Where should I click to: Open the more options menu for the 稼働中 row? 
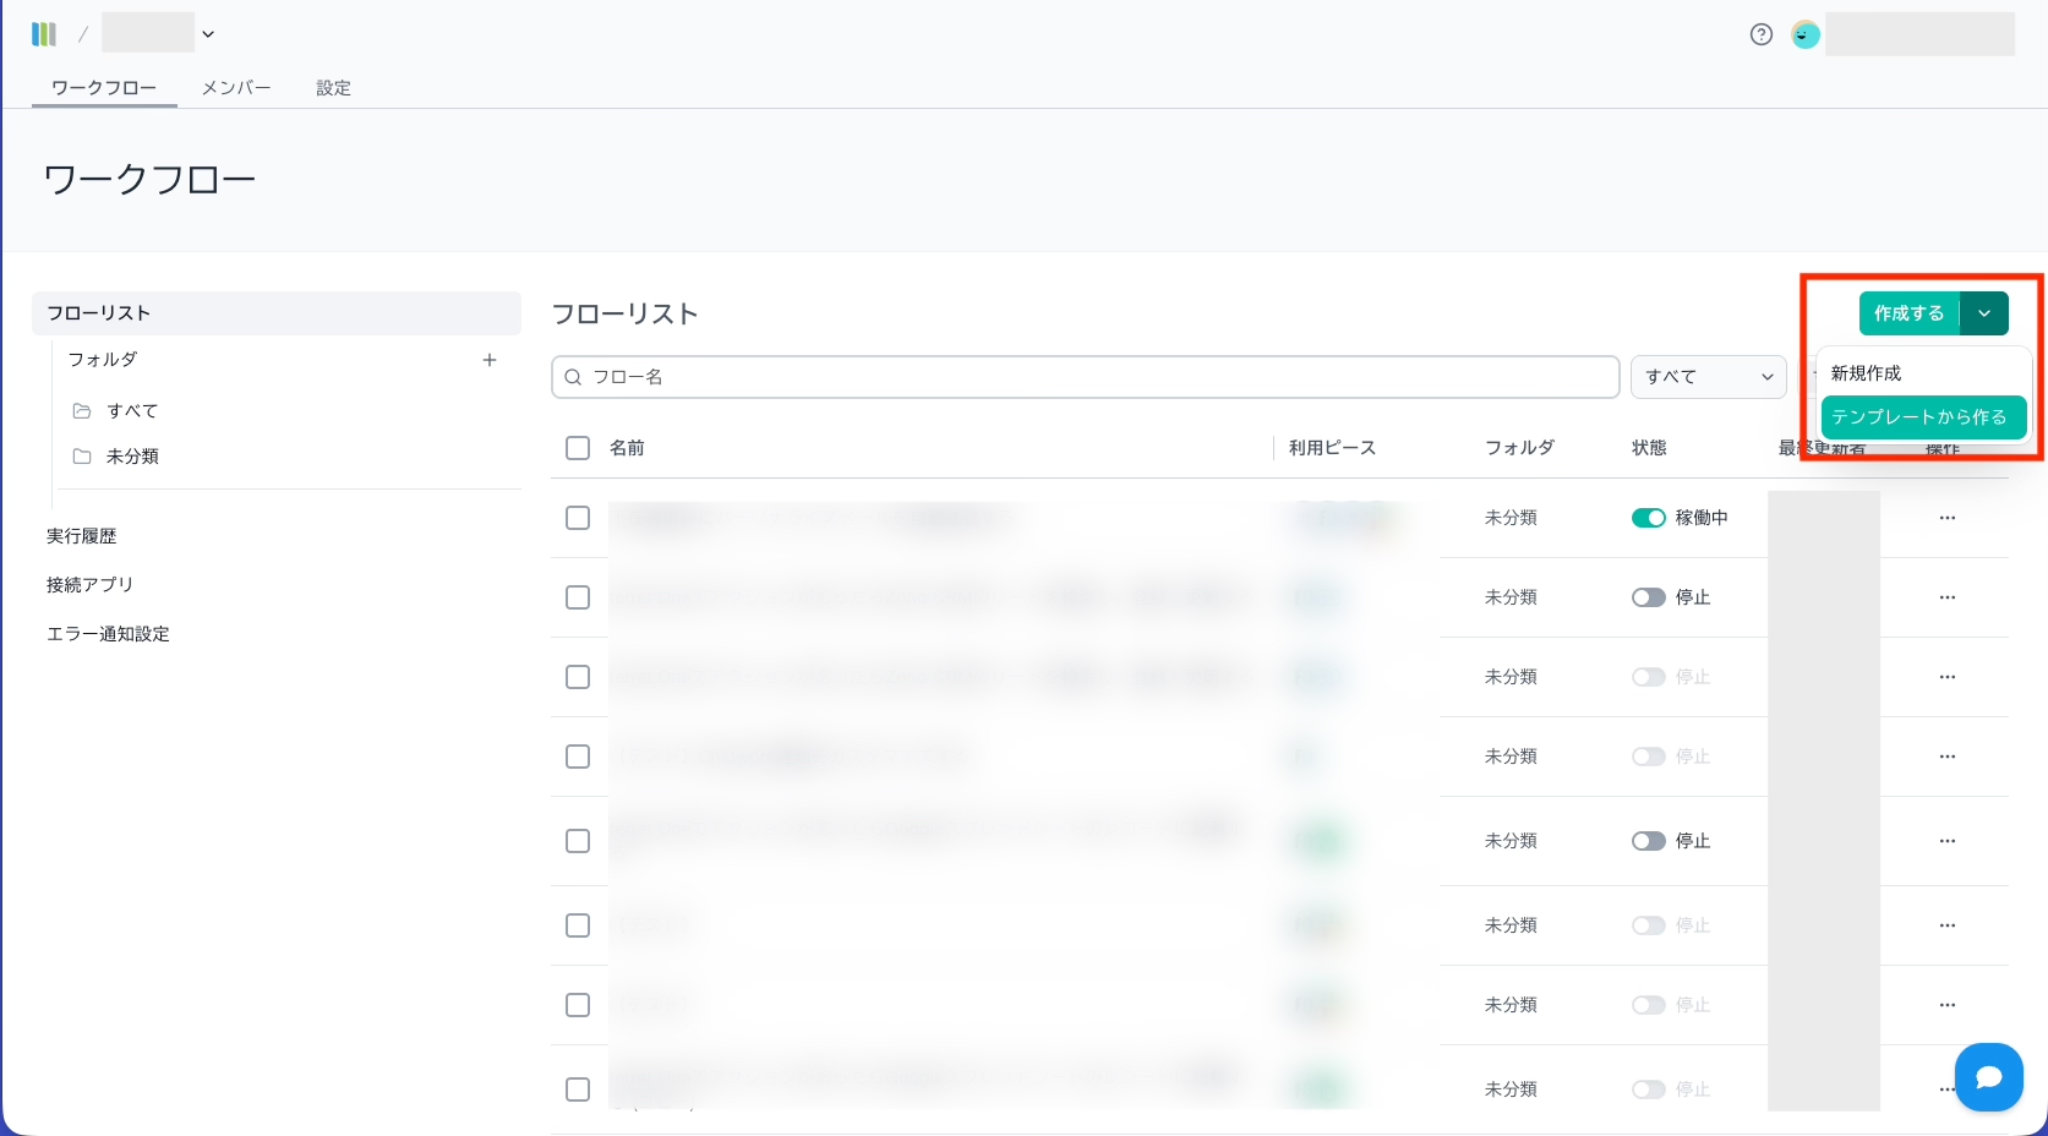(1946, 518)
